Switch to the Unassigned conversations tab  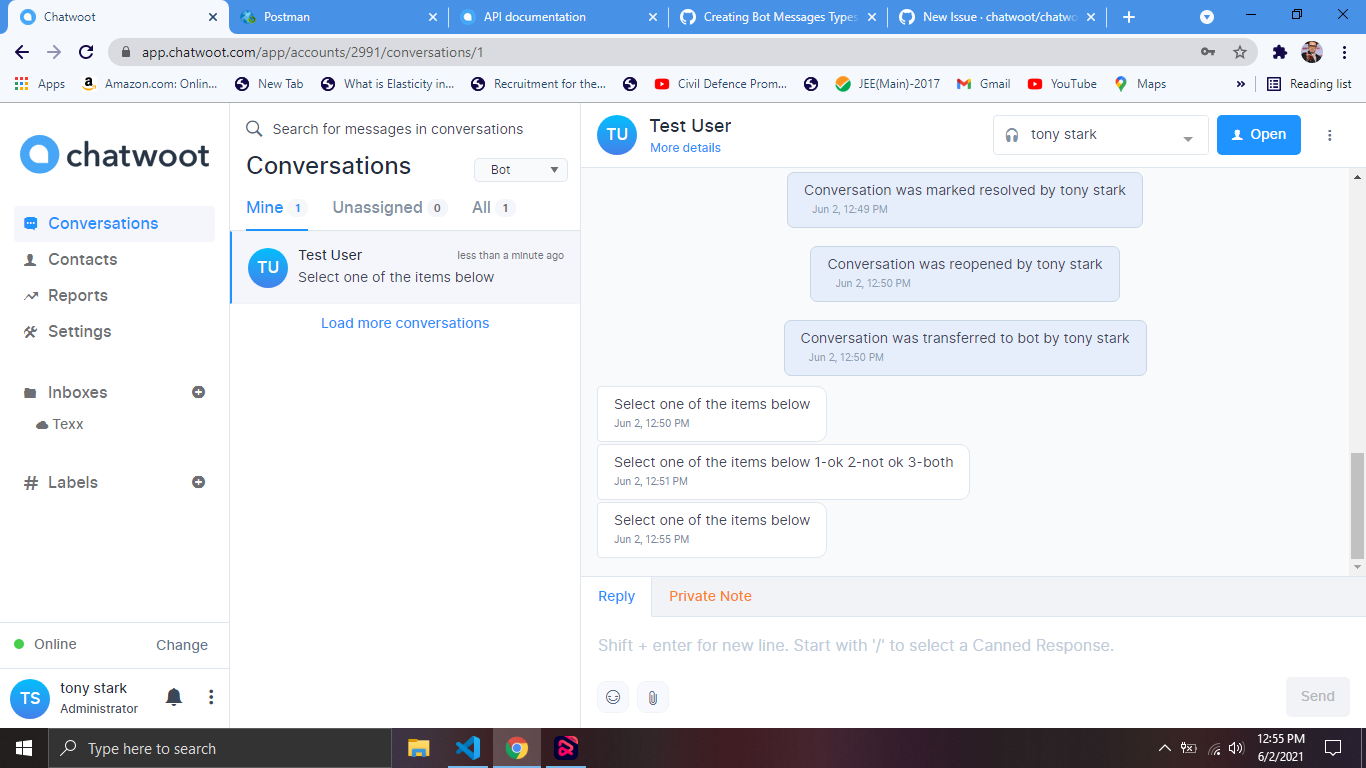[378, 207]
